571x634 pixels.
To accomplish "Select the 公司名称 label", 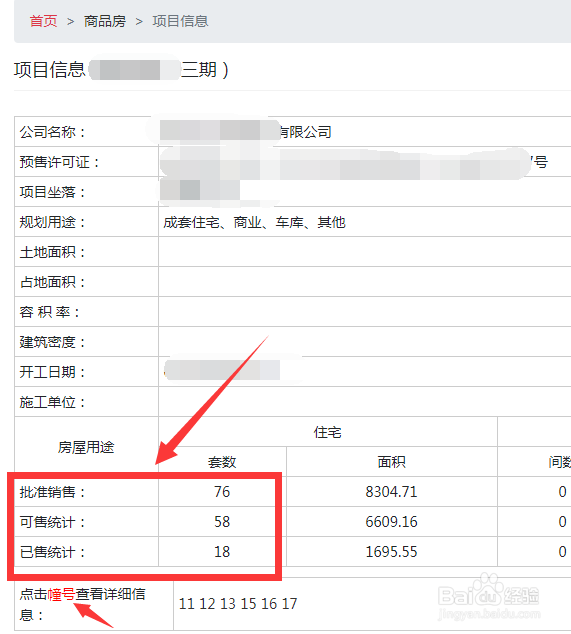I will tap(53, 132).
